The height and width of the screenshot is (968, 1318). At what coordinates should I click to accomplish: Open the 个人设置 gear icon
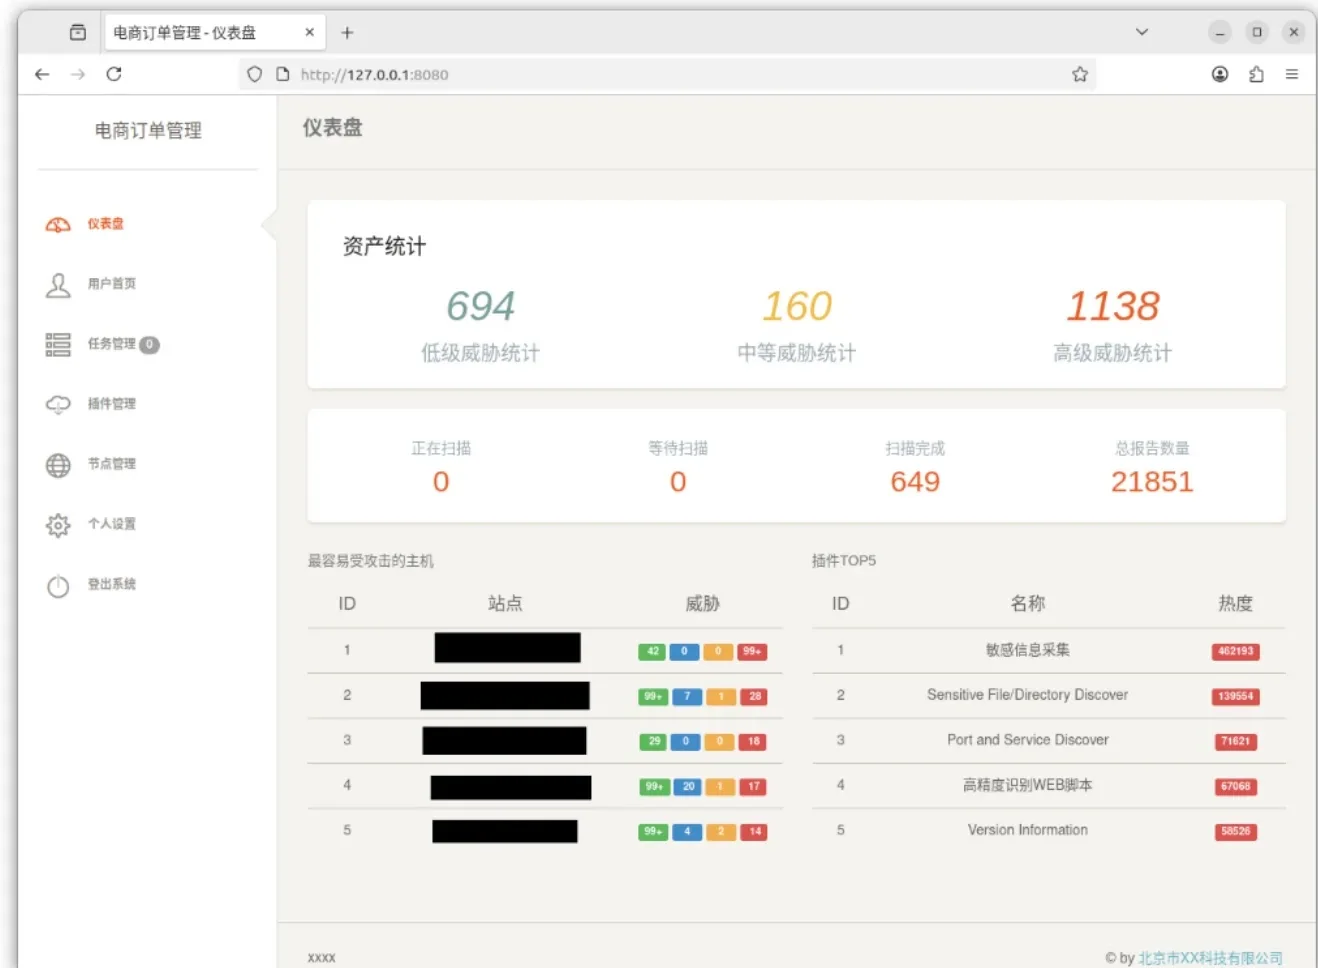[58, 525]
